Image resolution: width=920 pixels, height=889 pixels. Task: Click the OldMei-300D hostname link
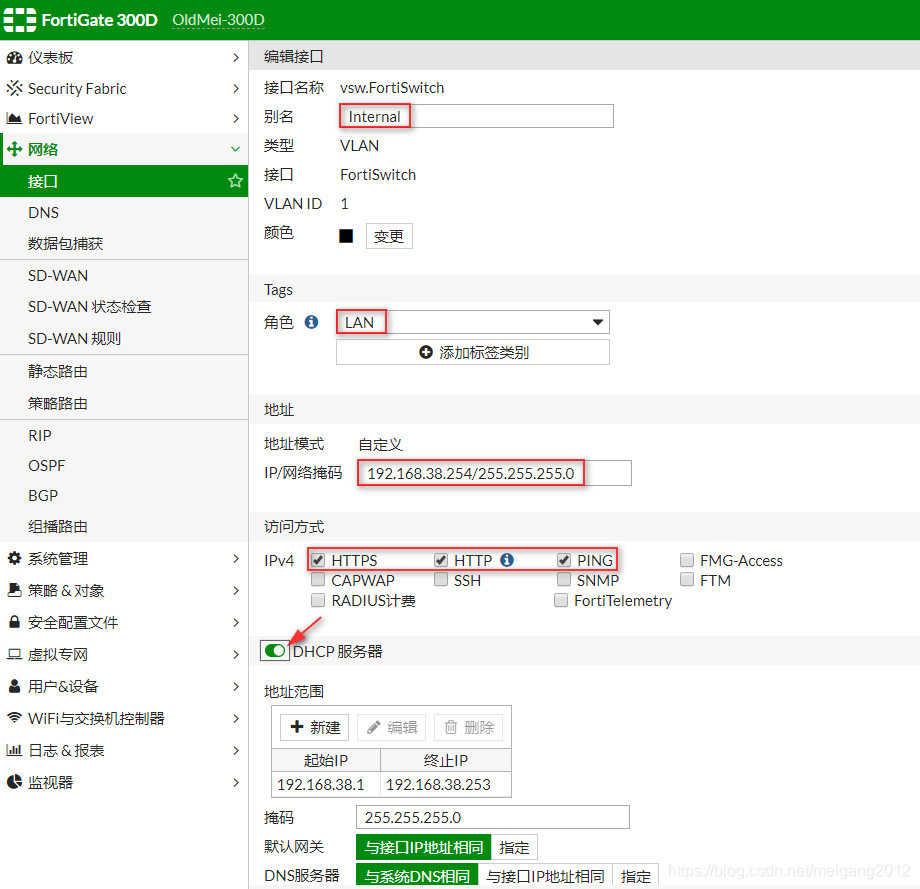coord(218,20)
